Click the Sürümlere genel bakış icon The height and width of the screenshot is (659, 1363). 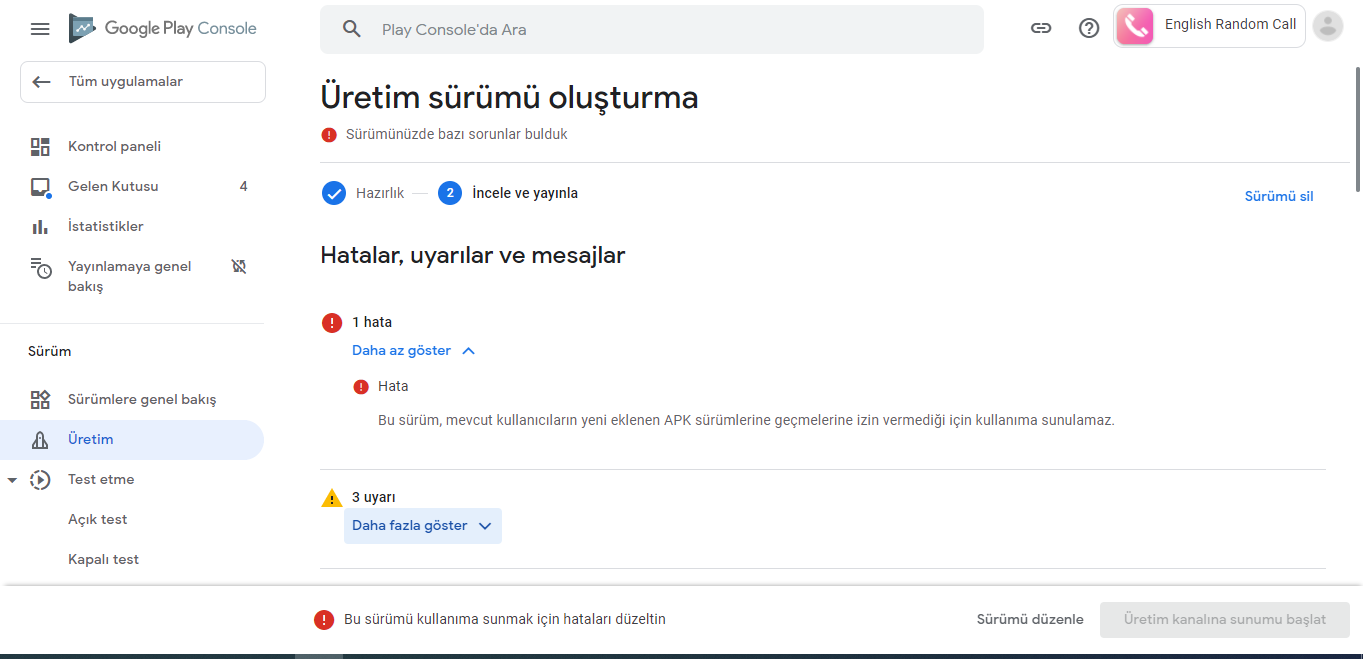(40, 400)
